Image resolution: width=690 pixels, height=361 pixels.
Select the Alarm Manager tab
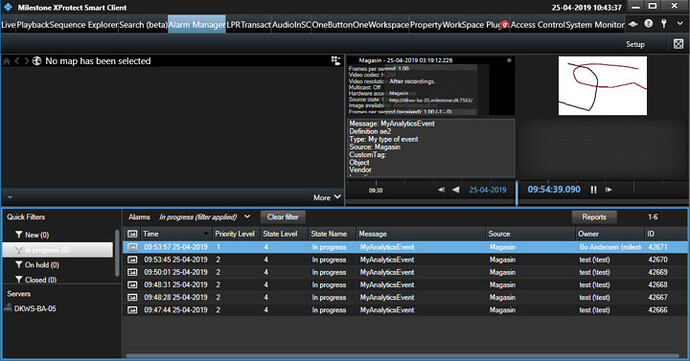[197, 25]
